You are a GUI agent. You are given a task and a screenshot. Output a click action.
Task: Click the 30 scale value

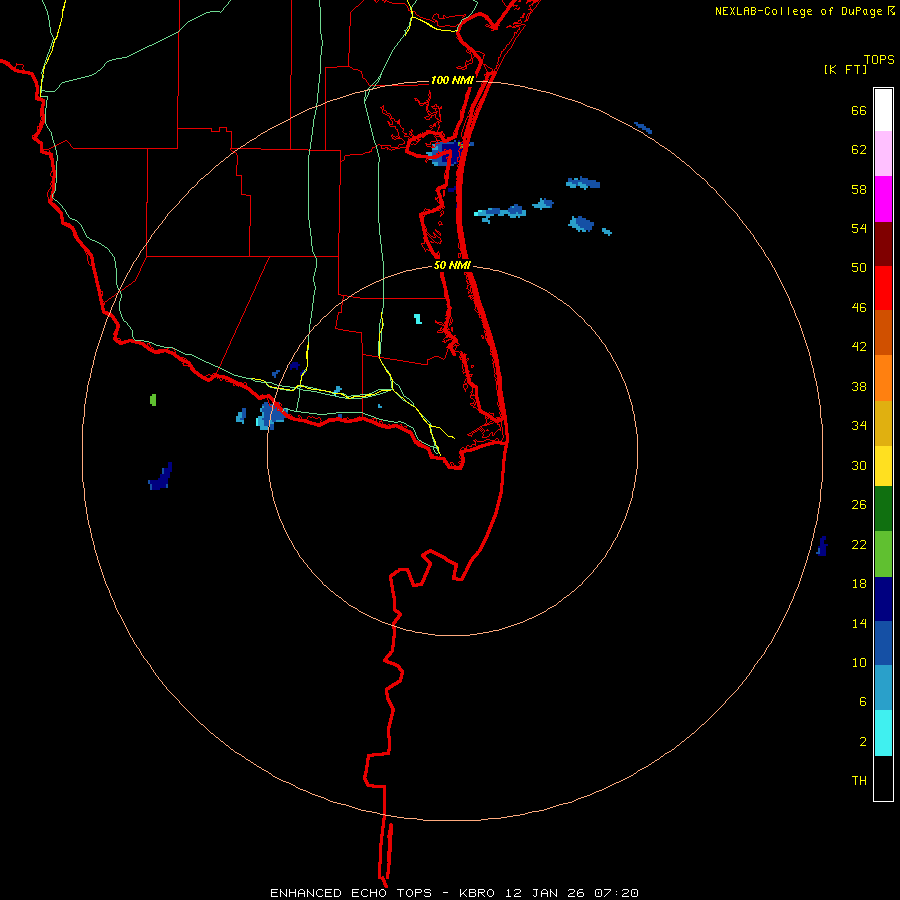click(859, 465)
